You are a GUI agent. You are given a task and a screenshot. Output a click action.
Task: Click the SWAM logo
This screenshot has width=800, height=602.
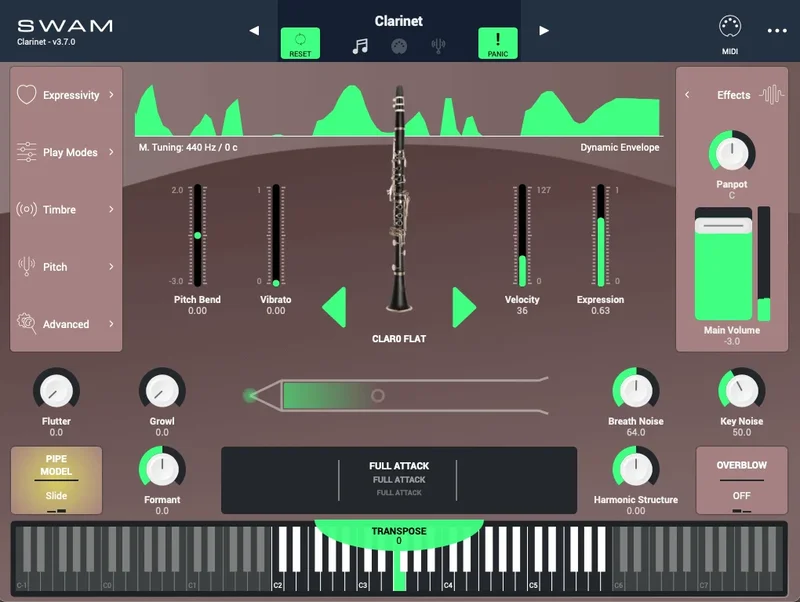(65, 26)
